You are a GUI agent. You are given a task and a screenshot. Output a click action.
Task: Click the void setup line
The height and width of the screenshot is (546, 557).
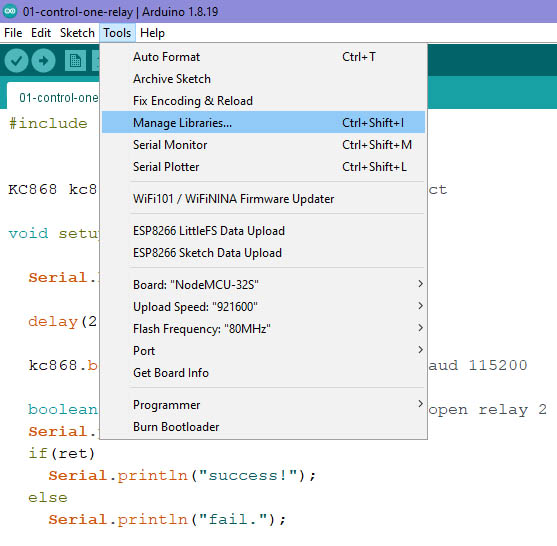tap(54, 233)
